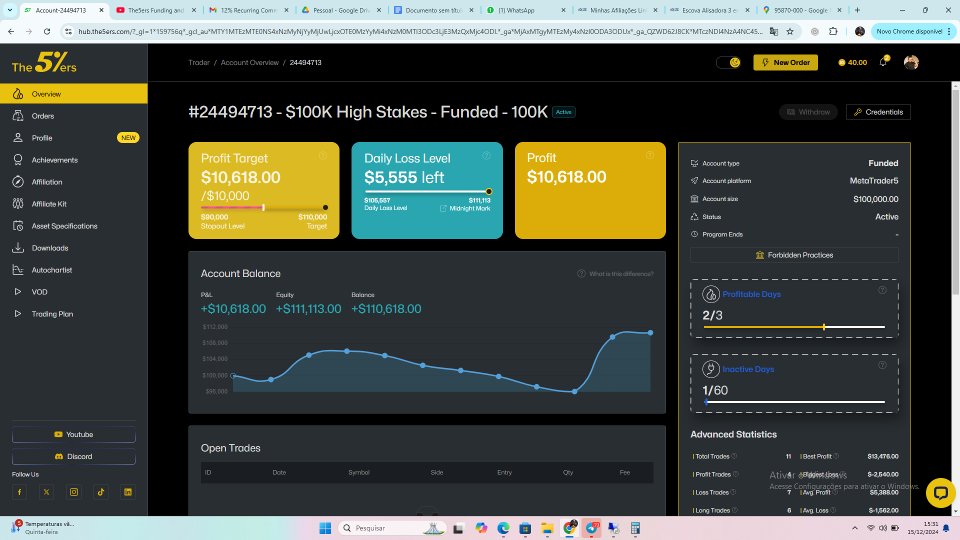
Task: Bookmark this page with star icon
Action: coord(790,31)
